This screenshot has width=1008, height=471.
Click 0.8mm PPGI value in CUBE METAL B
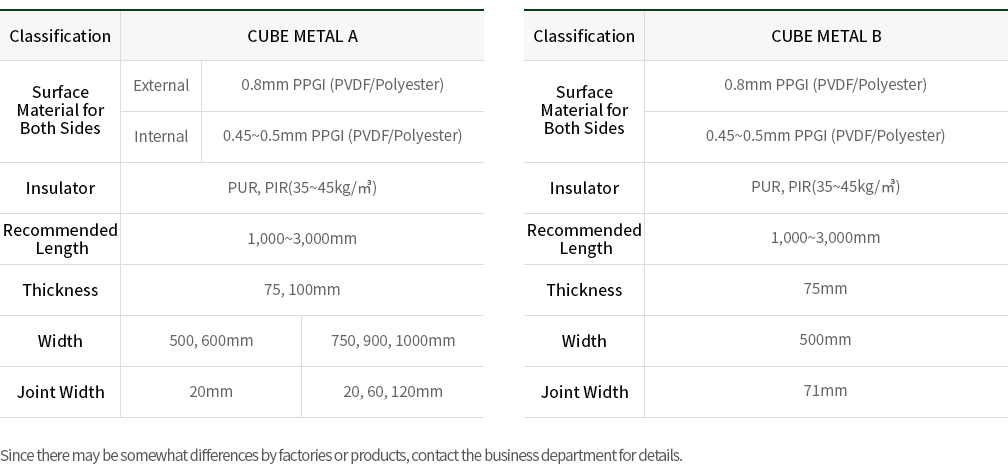click(826, 85)
